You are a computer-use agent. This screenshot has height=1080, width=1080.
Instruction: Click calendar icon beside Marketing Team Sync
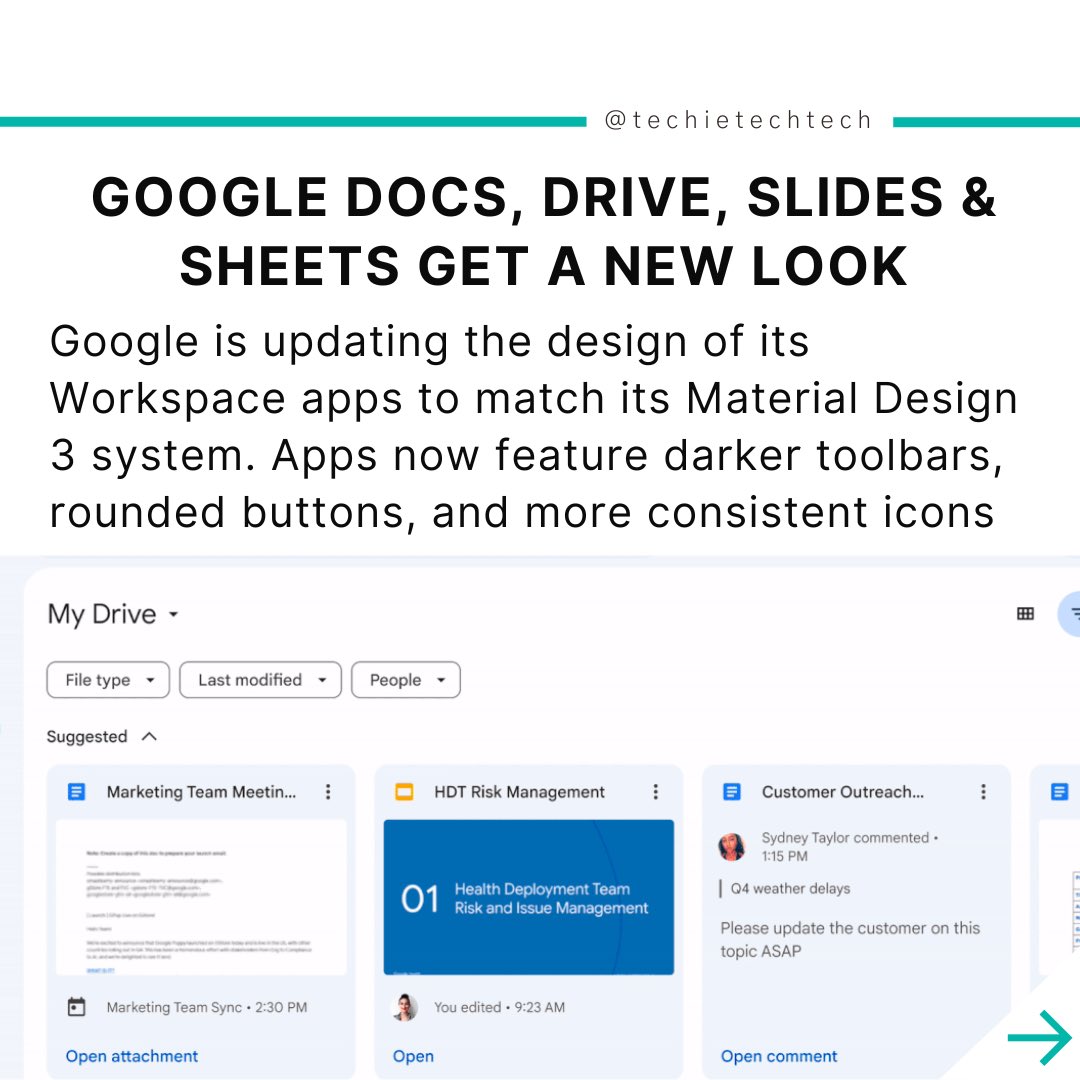76,1007
